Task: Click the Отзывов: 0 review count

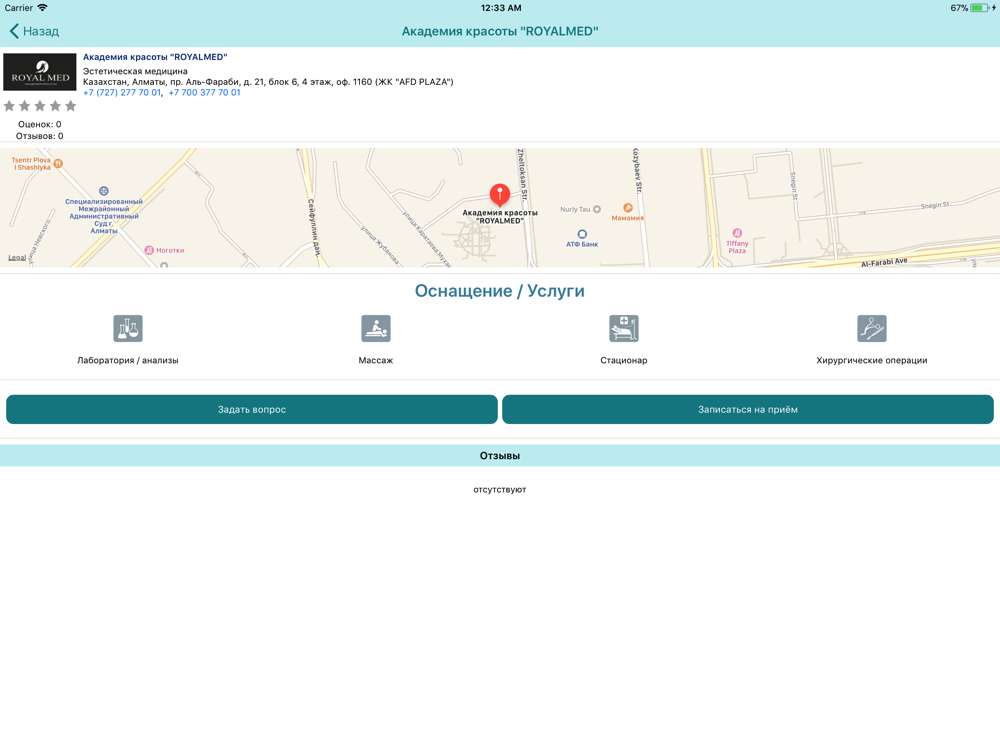Action: pyautogui.click(x=40, y=136)
